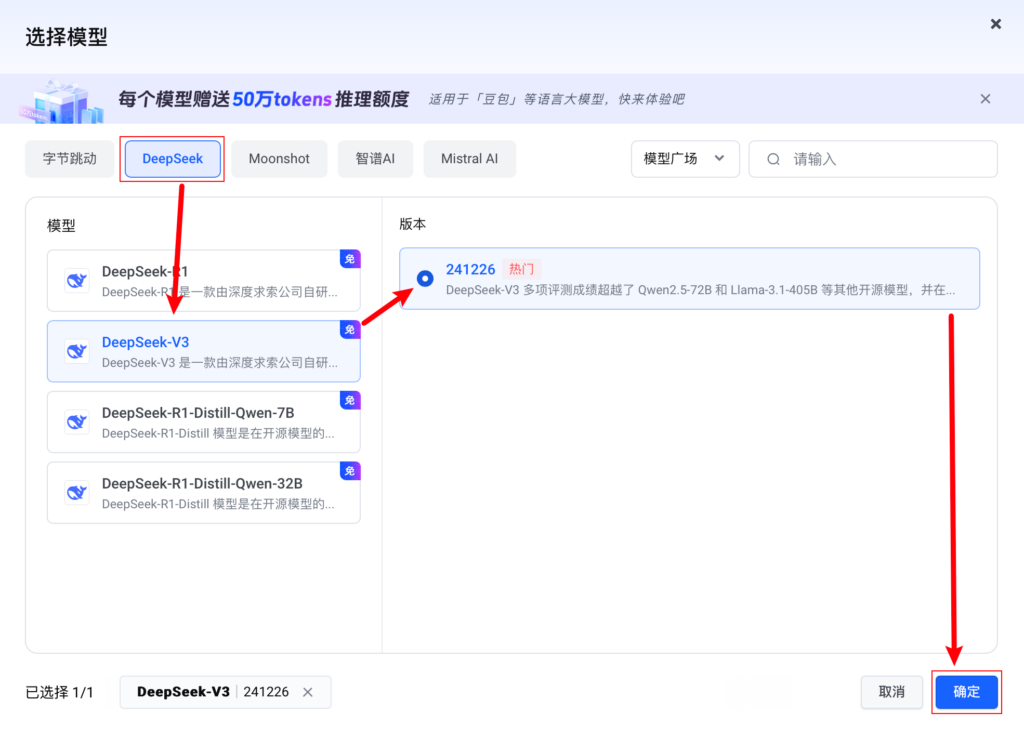Open the 智谱AI provider tab

coord(375,159)
